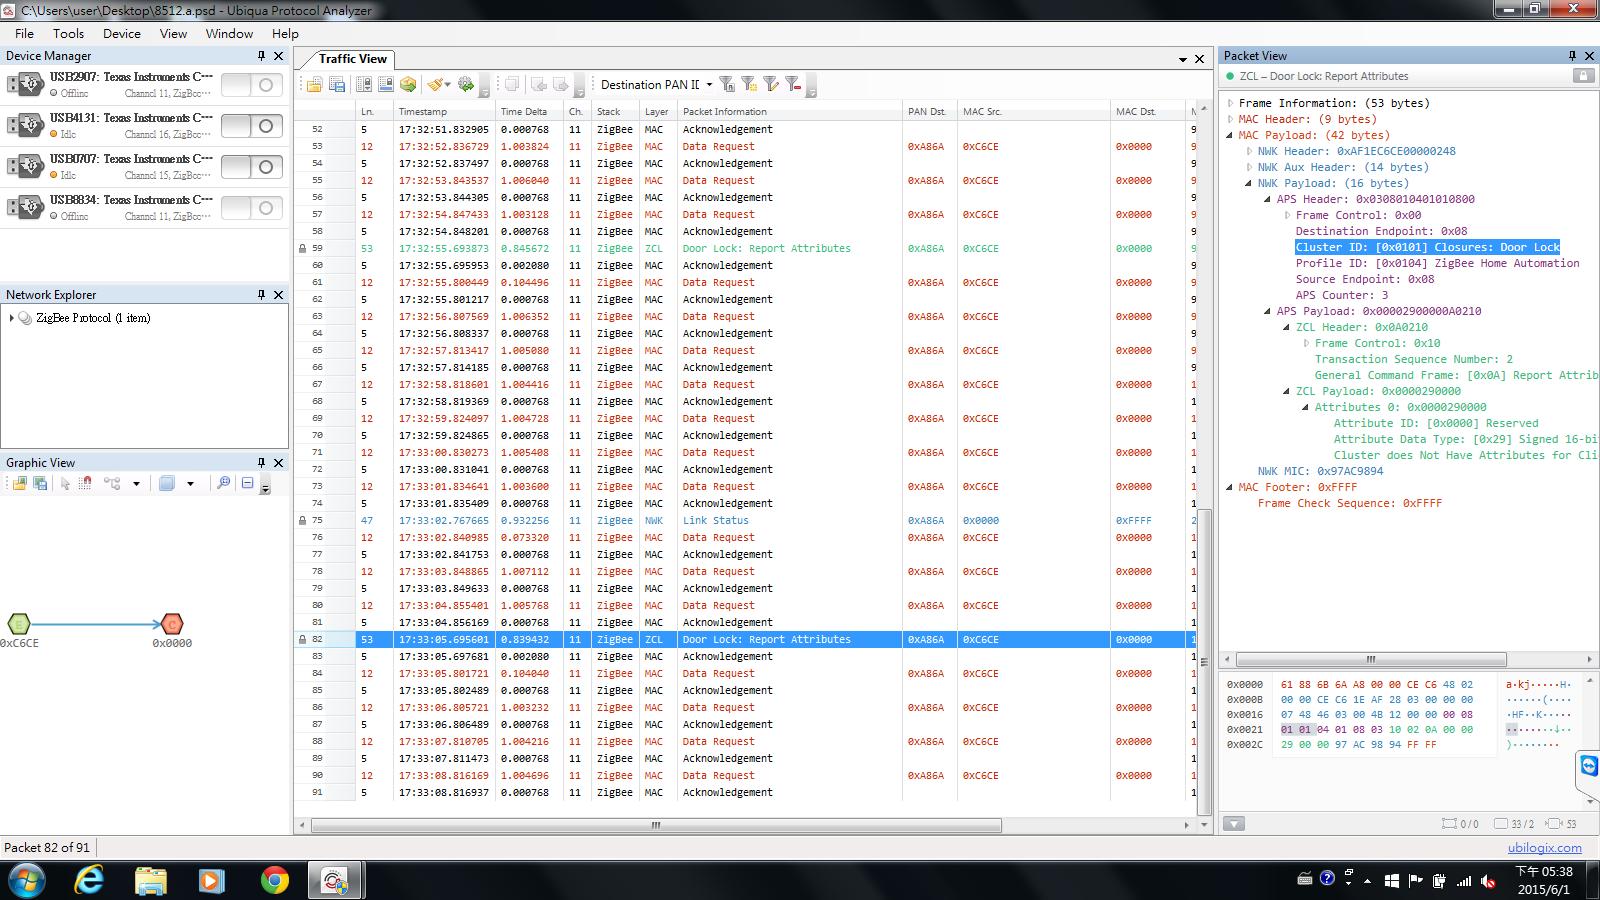Open the layers dropdown arrow in Graphic View
The width and height of the screenshot is (1600, 900).
click(190, 484)
